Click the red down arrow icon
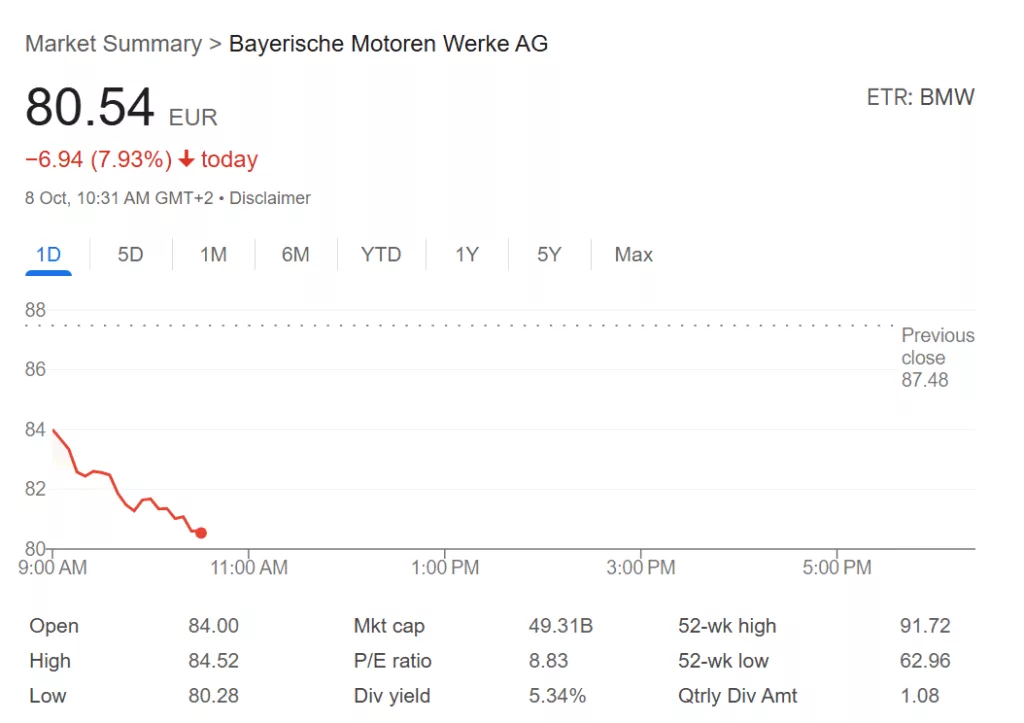 [186, 160]
